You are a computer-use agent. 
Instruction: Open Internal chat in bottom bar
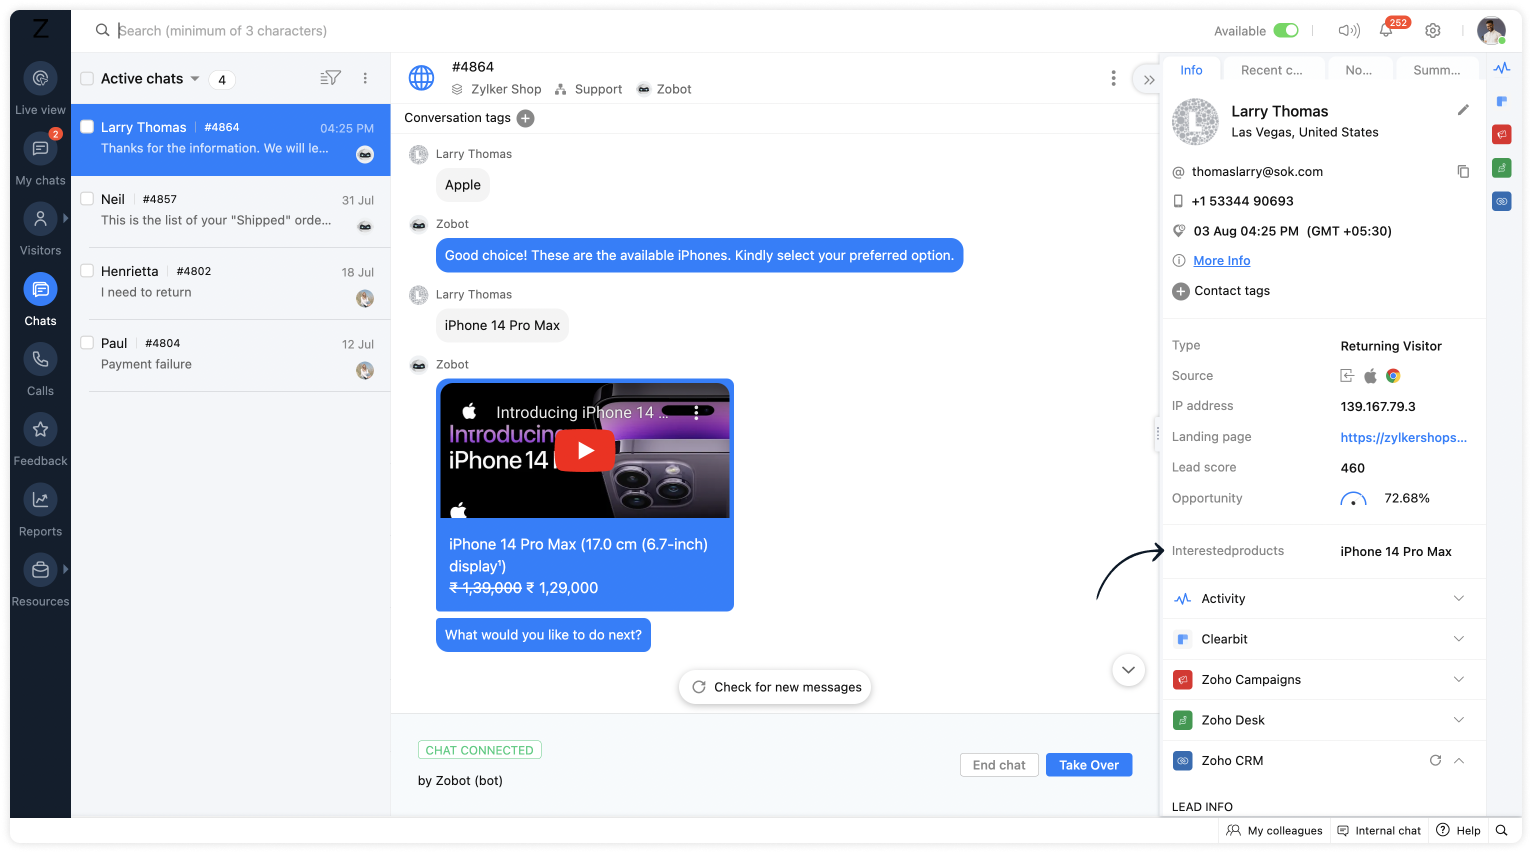pyautogui.click(x=1379, y=830)
